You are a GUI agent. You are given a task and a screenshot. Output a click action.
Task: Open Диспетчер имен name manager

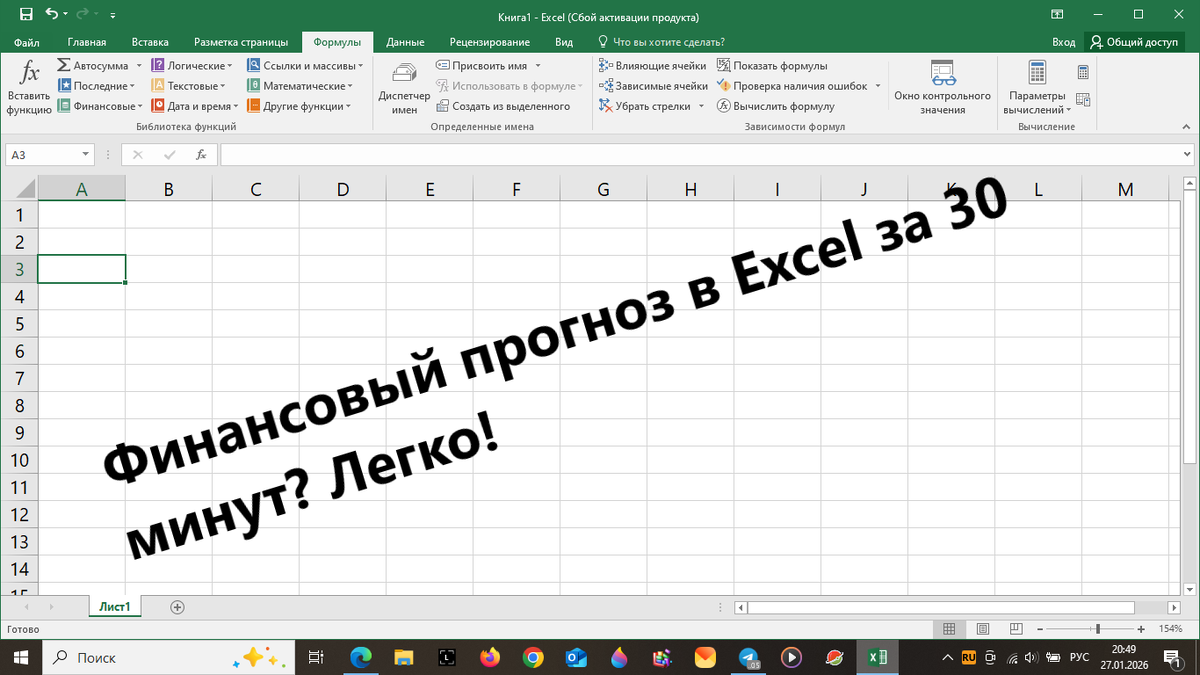click(404, 88)
